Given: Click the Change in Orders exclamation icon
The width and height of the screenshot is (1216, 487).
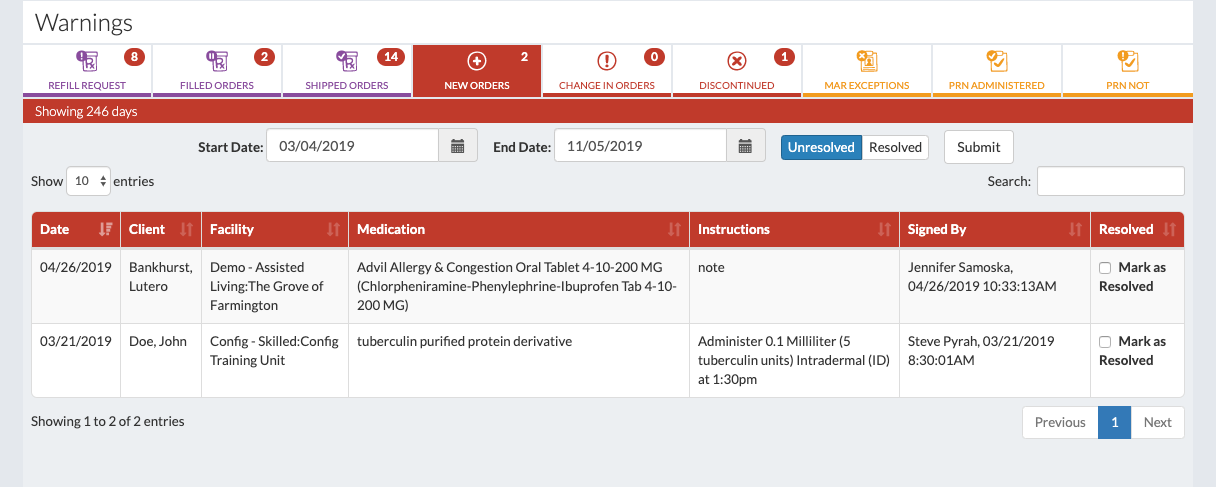Looking at the screenshot, I should coord(606,62).
